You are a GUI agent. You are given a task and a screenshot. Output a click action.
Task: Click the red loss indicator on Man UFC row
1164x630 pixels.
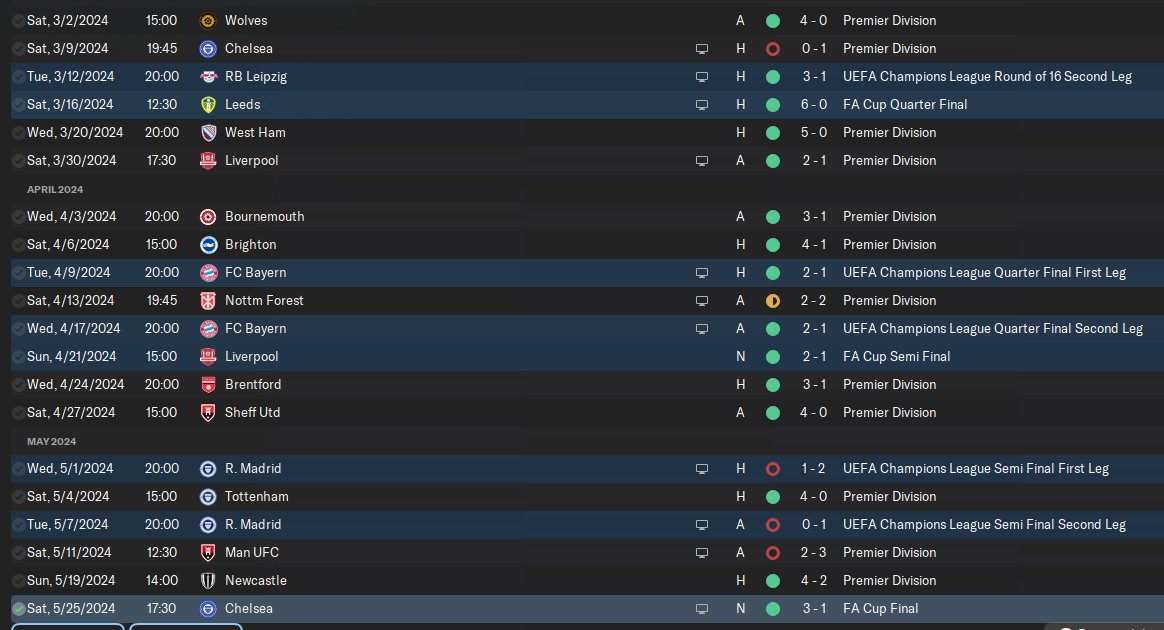[772, 552]
